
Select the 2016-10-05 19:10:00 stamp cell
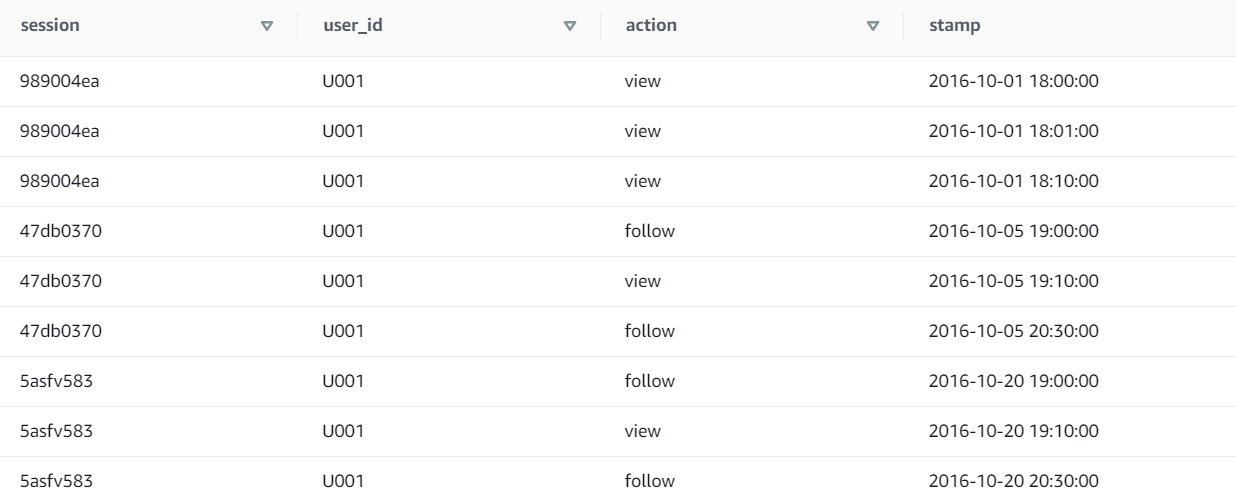[x=1014, y=281]
